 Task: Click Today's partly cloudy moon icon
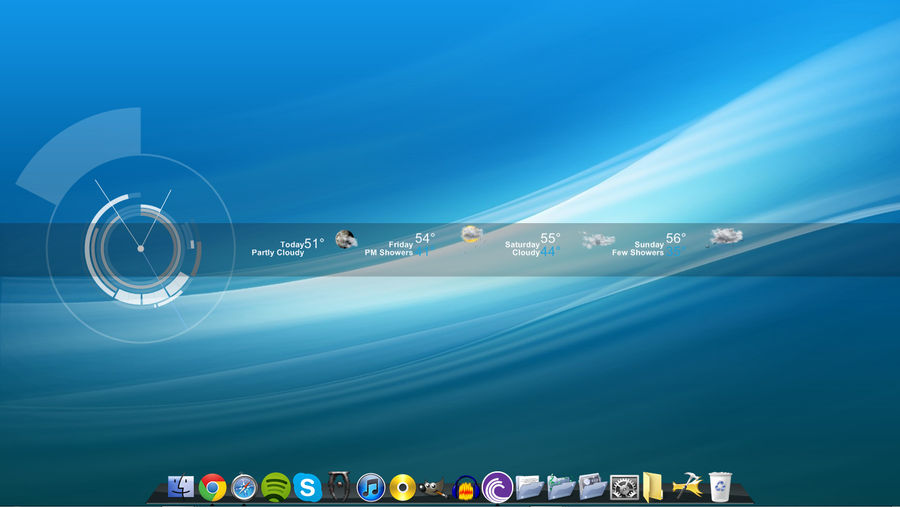pyautogui.click(x=346, y=239)
